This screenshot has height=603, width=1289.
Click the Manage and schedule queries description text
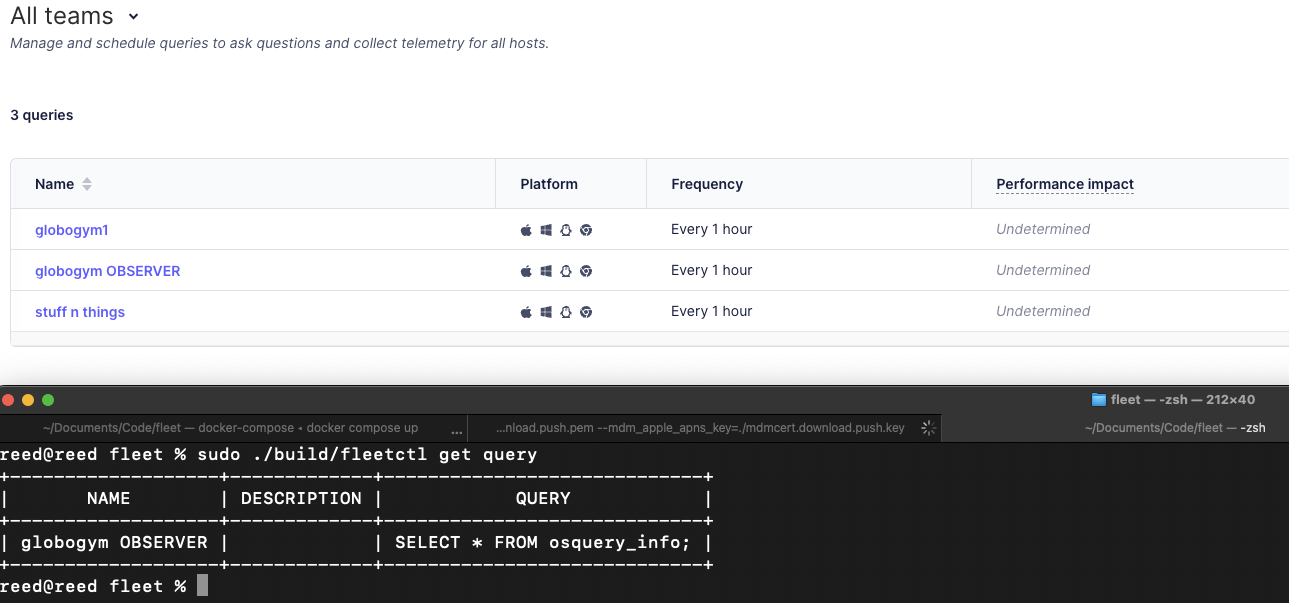tap(279, 43)
